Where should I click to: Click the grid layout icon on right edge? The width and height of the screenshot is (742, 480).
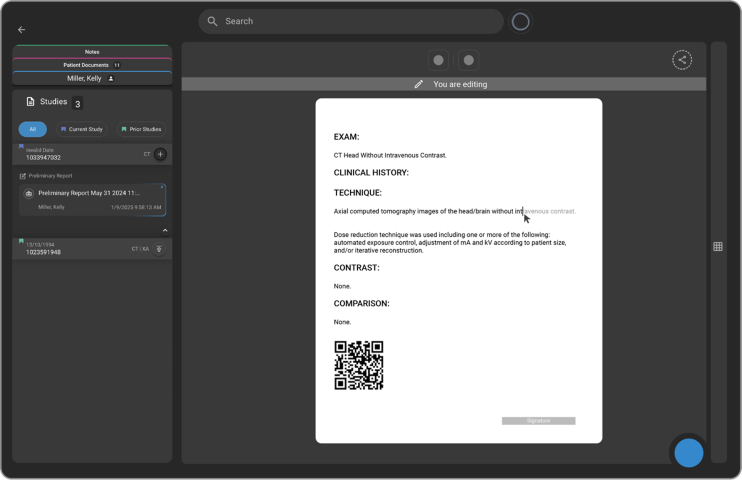click(x=718, y=247)
